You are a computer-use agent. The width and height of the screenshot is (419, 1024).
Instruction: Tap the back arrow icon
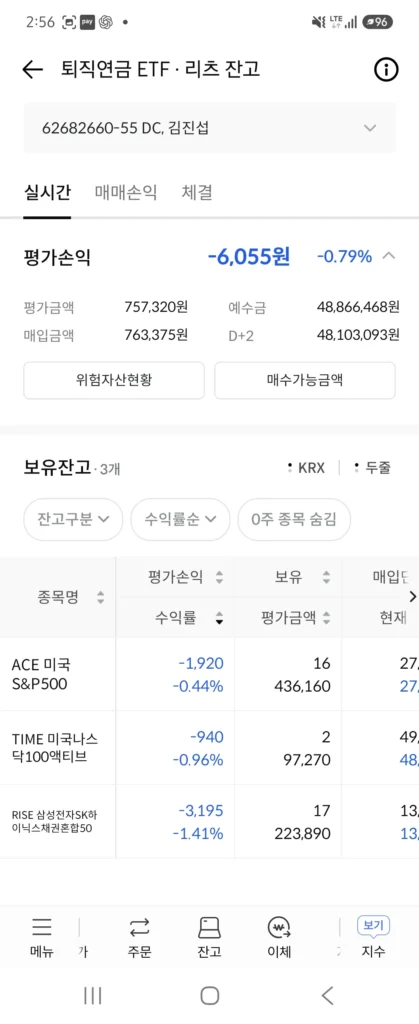[32, 69]
